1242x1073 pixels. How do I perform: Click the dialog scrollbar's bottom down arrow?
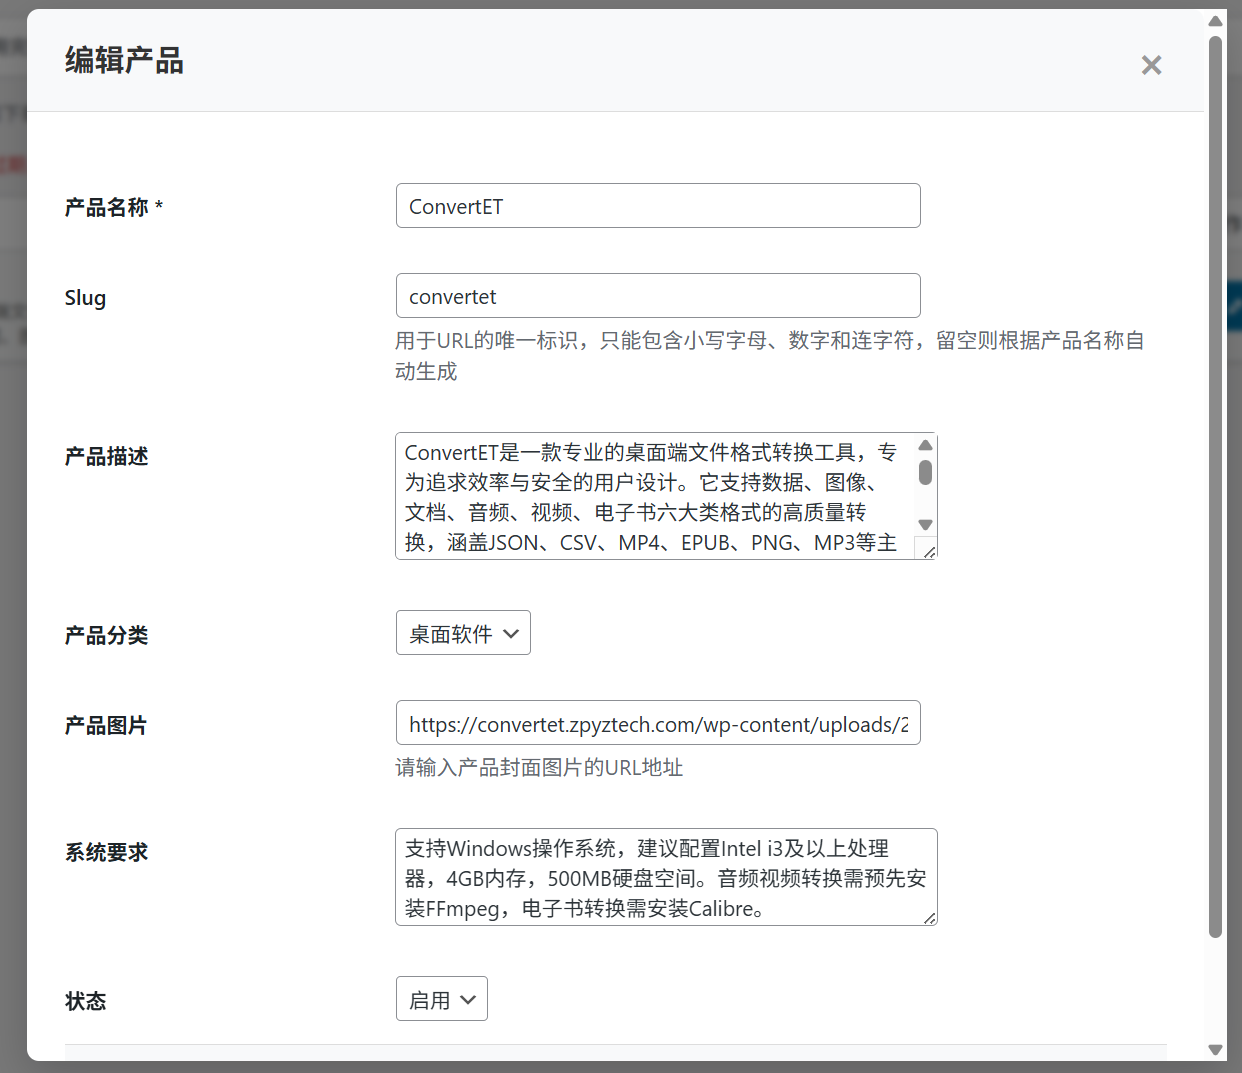pyautogui.click(x=1215, y=1050)
